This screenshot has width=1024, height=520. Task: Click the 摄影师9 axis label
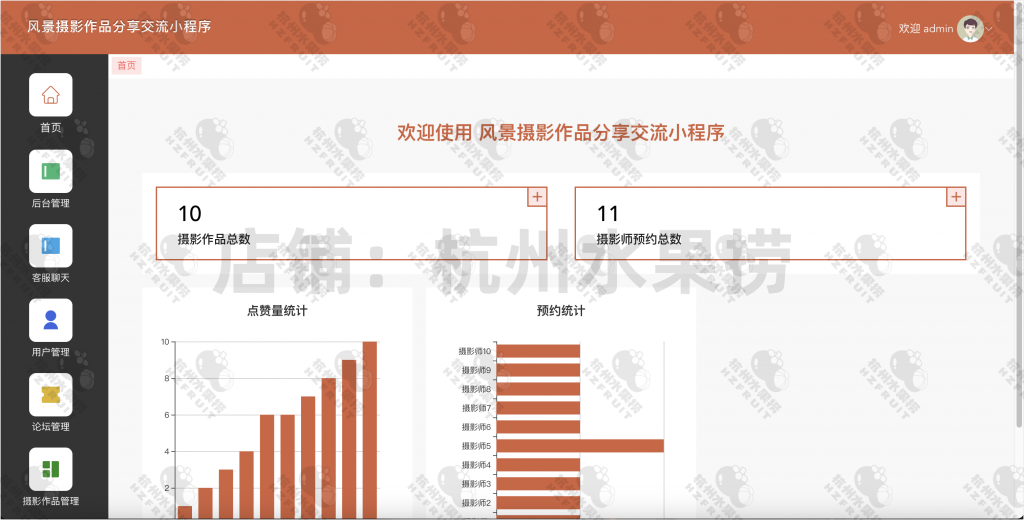[476, 370]
